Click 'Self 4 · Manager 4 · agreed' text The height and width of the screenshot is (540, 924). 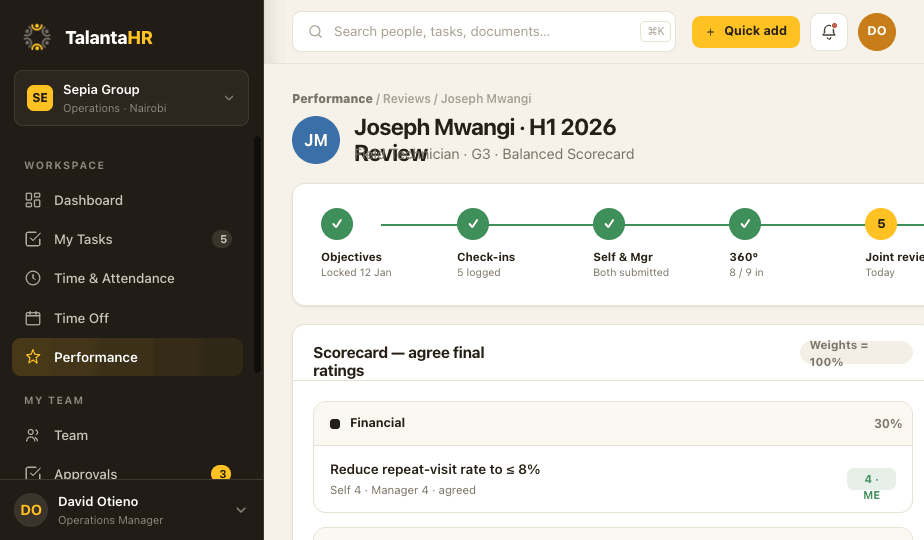point(402,490)
